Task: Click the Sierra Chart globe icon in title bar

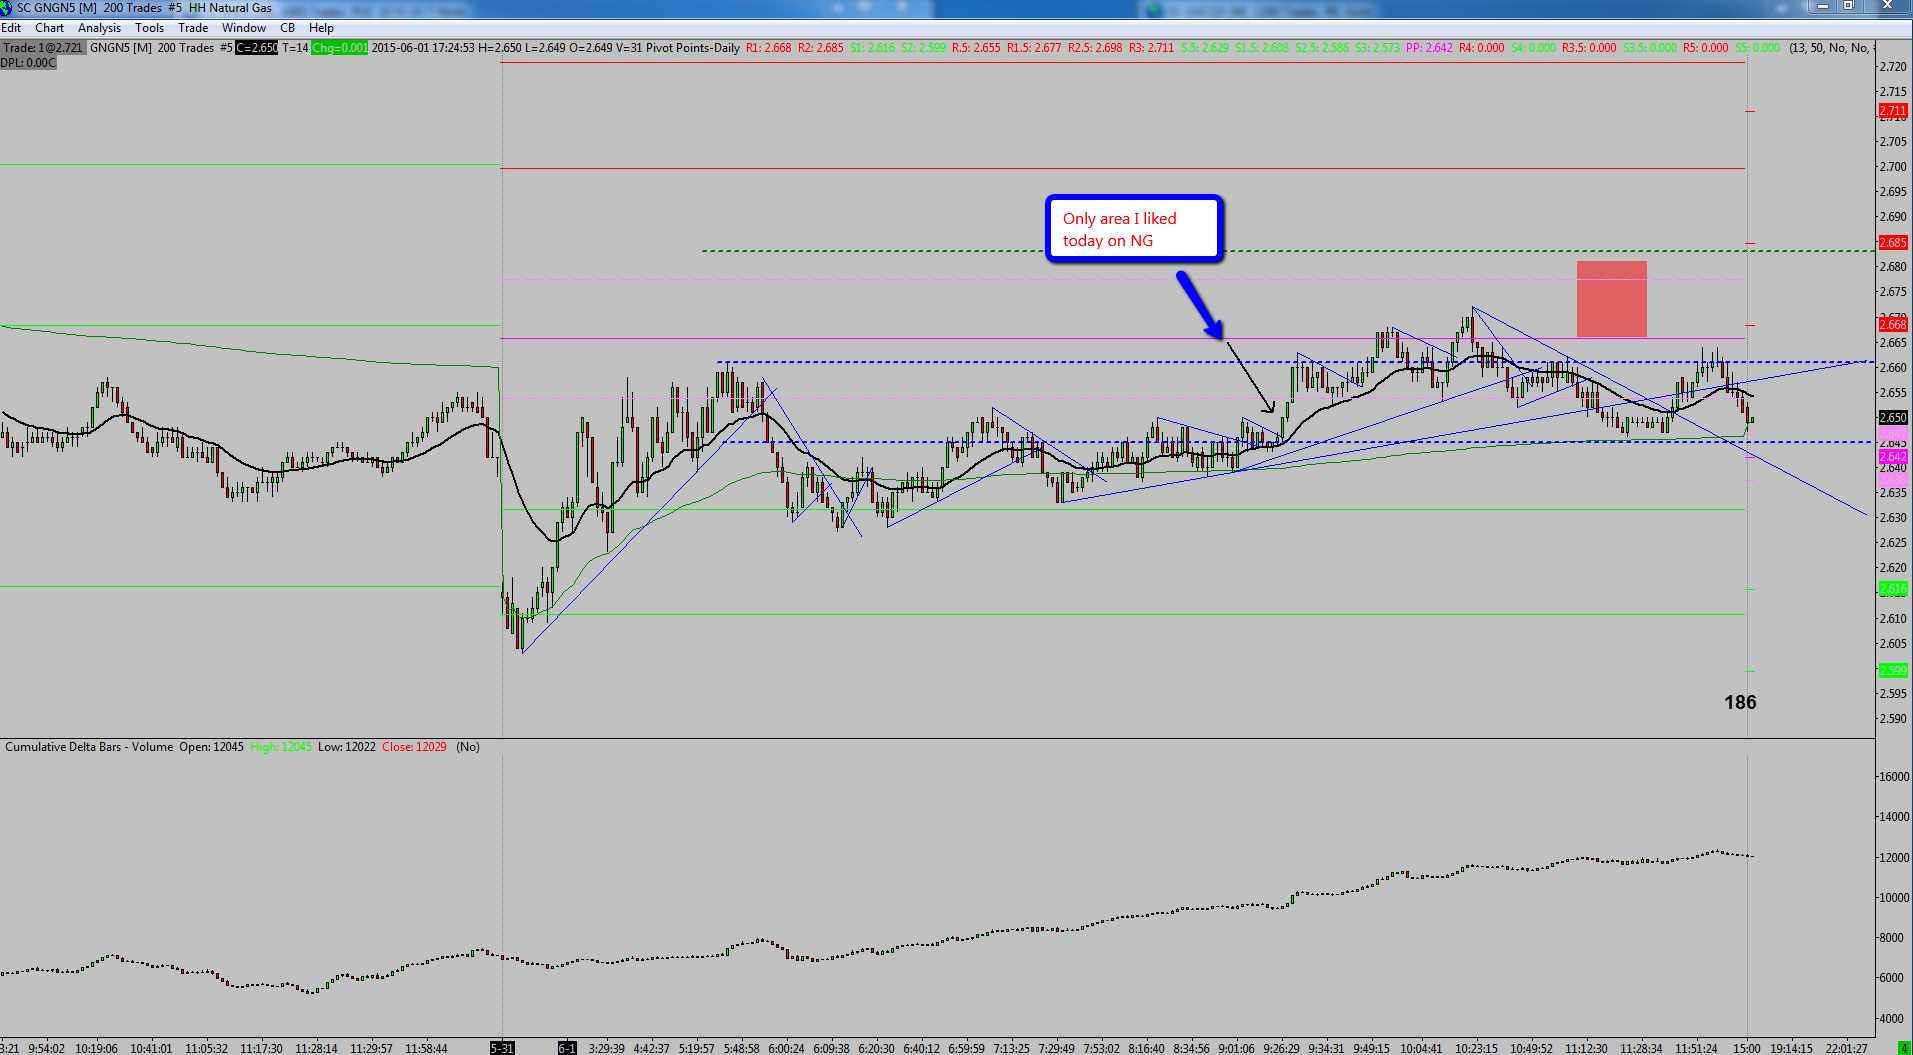Action: (6, 8)
